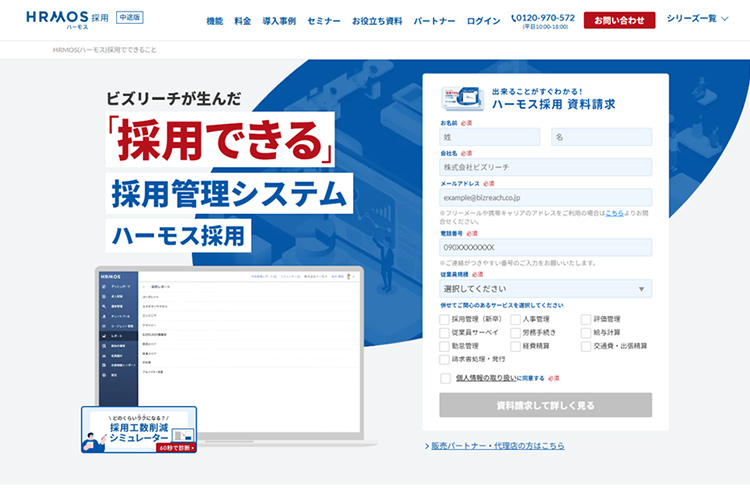
Task: Open the 個人情報の取り扱い link
Action: tap(486, 378)
